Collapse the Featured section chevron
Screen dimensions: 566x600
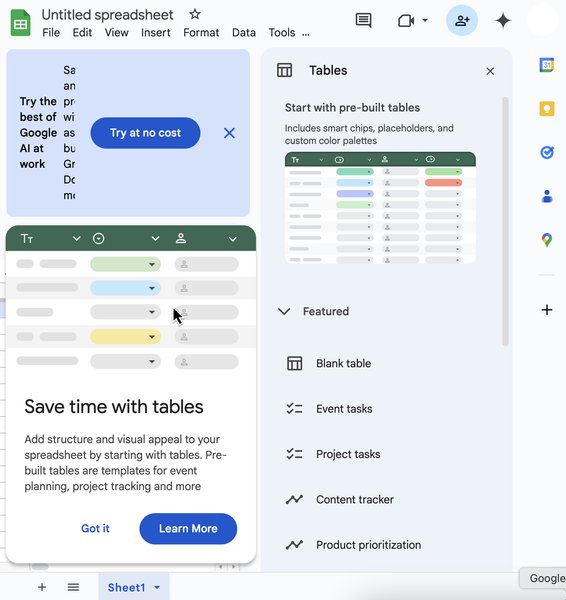click(x=284, y=311)
